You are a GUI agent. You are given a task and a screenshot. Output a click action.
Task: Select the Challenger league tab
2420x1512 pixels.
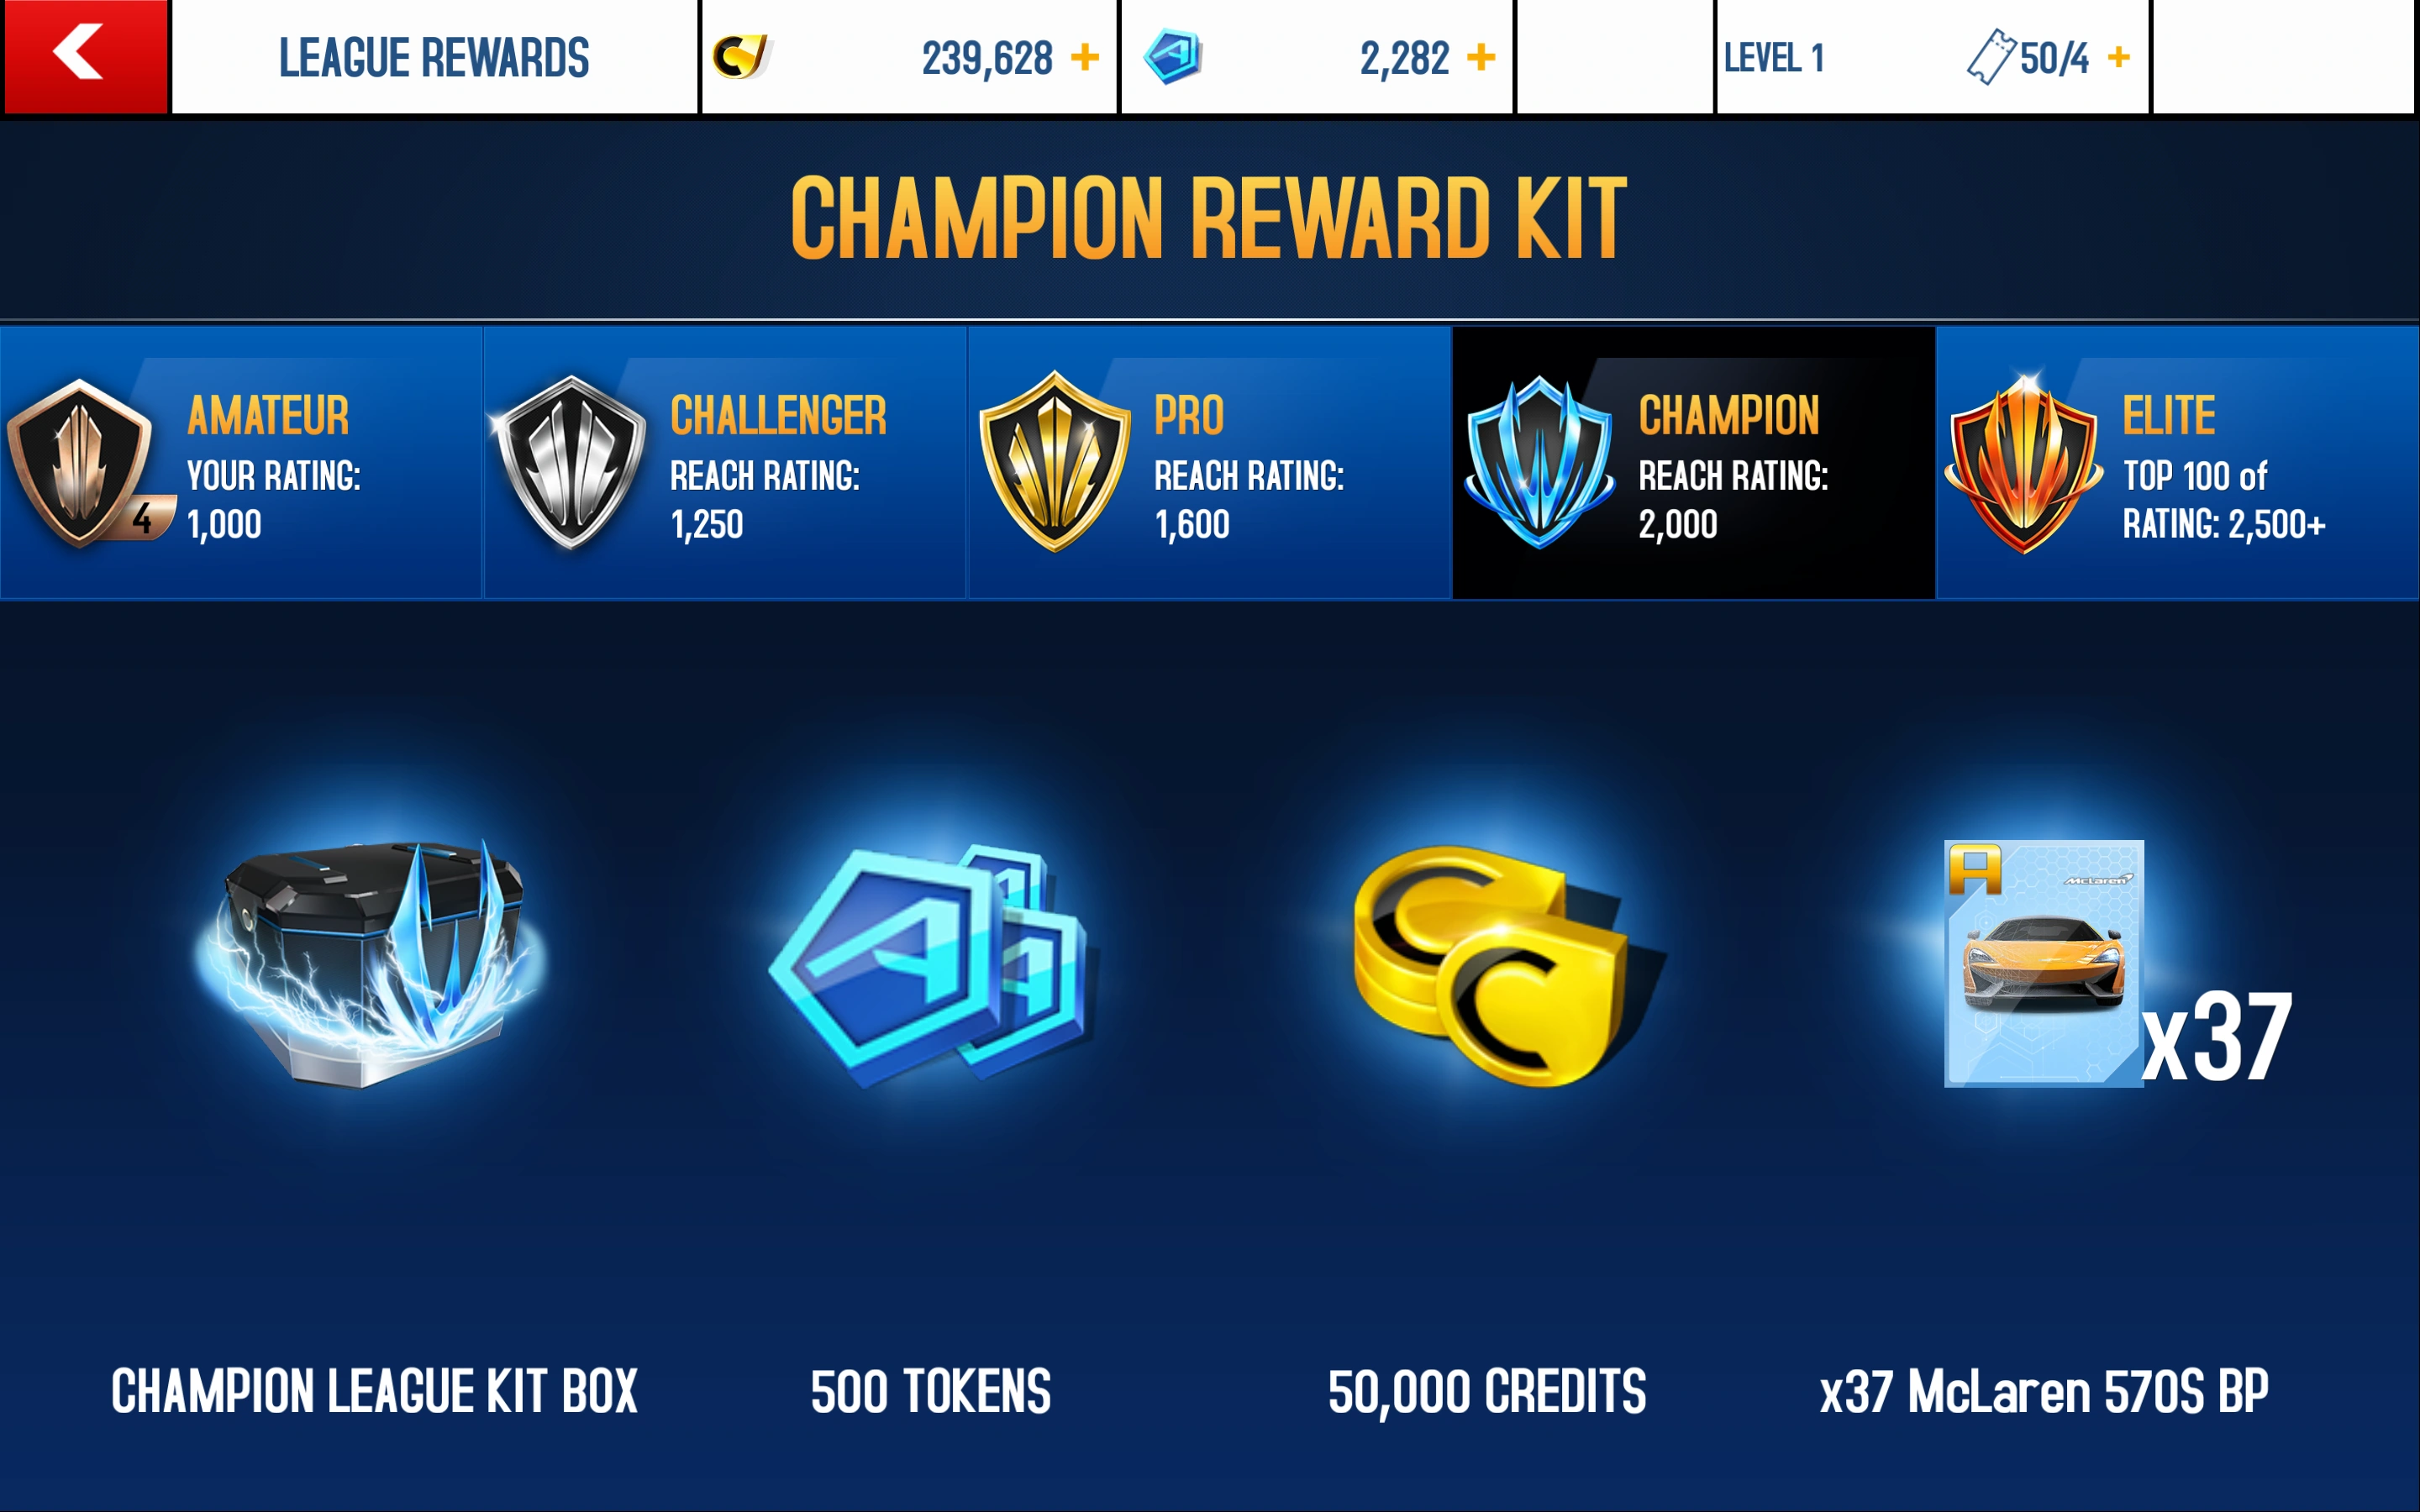(725, 463)
